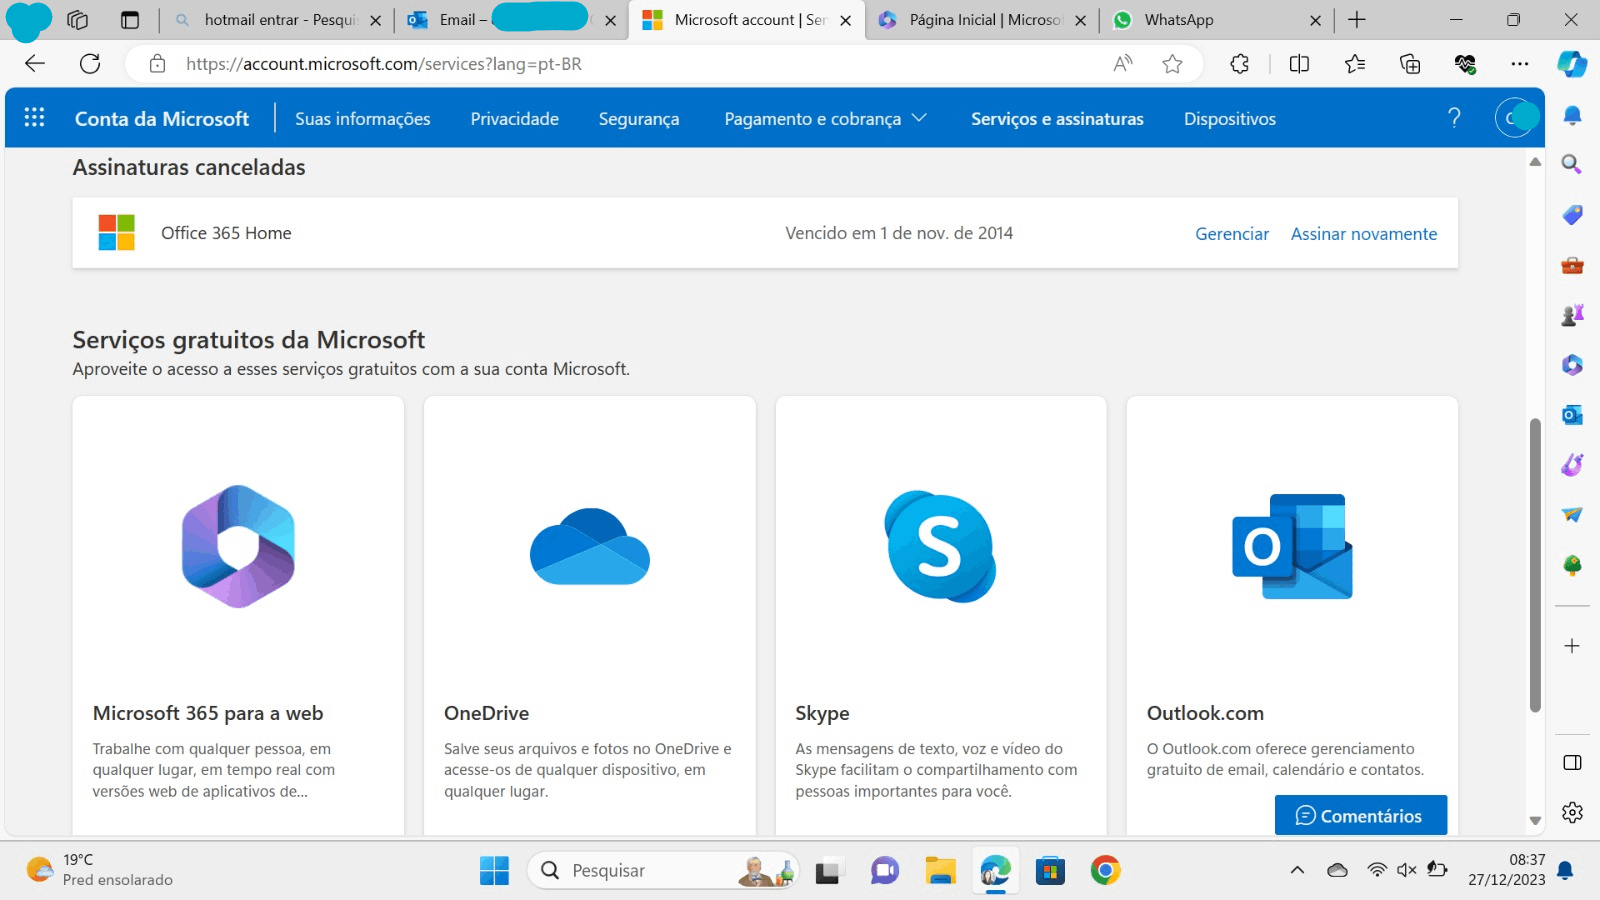Open the Outlook.com service card
This screenshot has height=900, width=1600.
point(1292,615)
